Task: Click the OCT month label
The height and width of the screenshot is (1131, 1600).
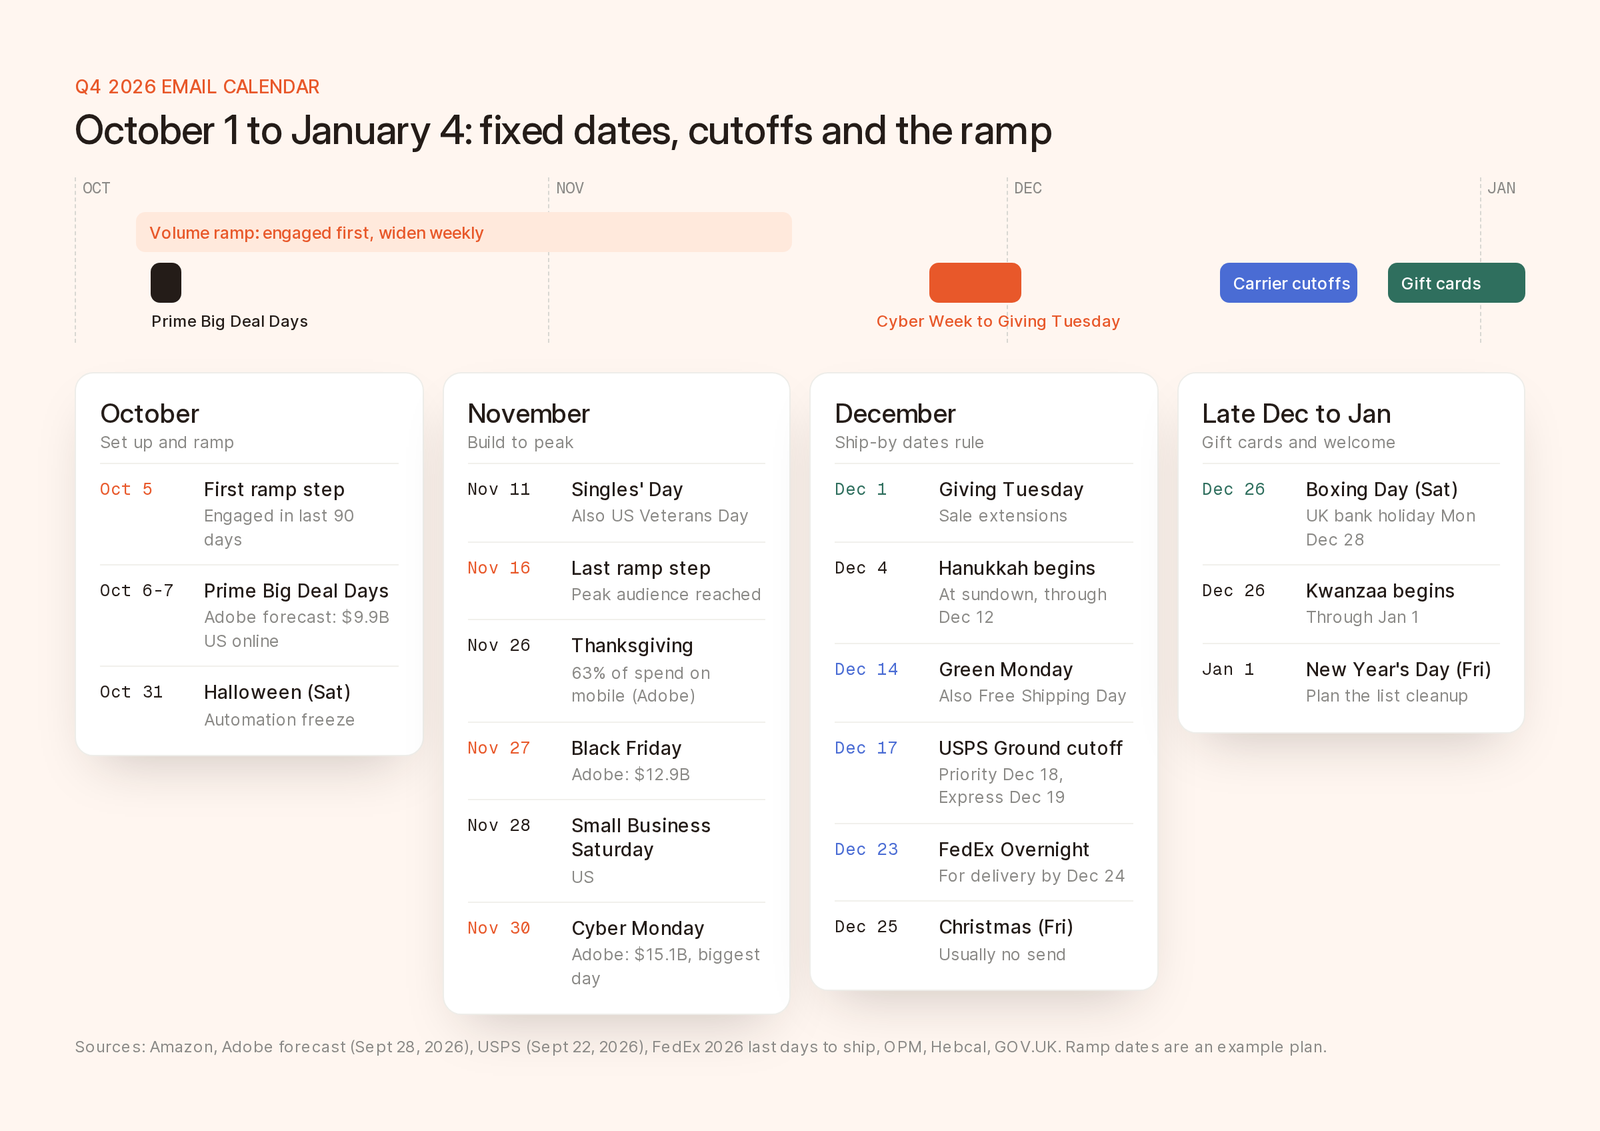Action: pos(96,188)
